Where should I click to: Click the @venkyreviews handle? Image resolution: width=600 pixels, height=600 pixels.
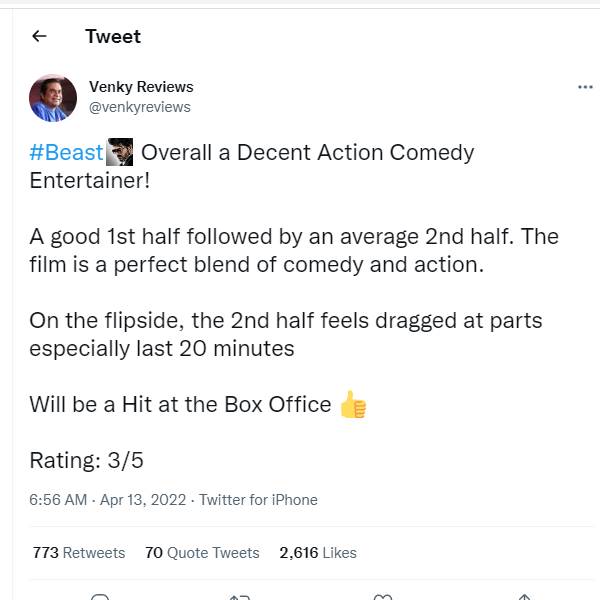click(x=139, y=107)
